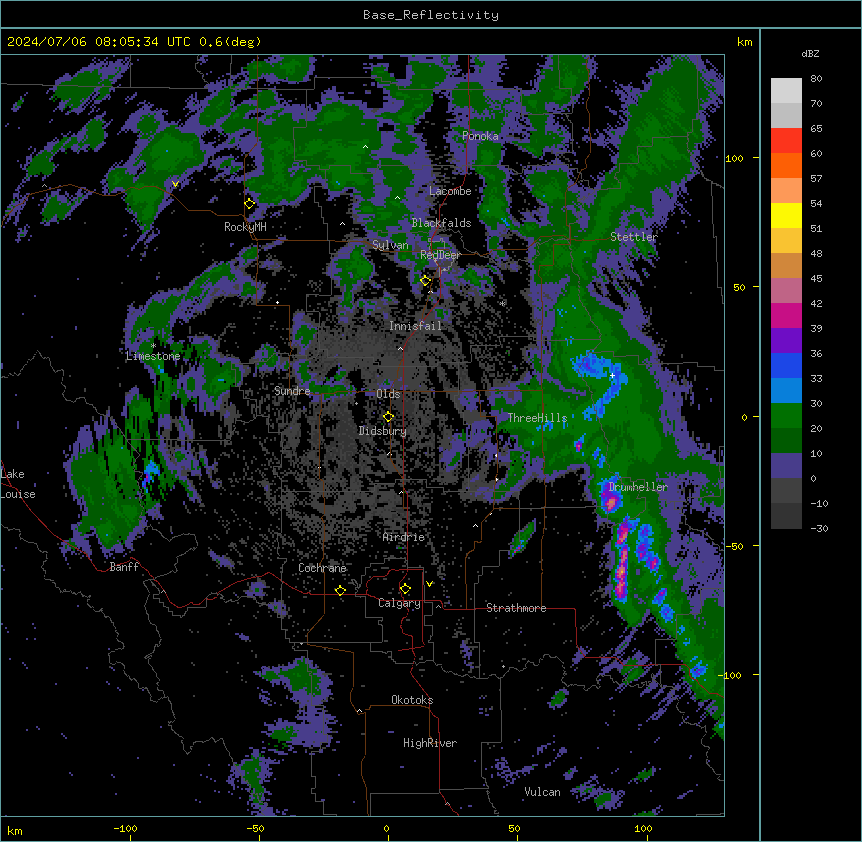This screenshot has width=862, height=842.
Task: Click the 0 tick label on the horizontal axis
Action: coord(386,828)
